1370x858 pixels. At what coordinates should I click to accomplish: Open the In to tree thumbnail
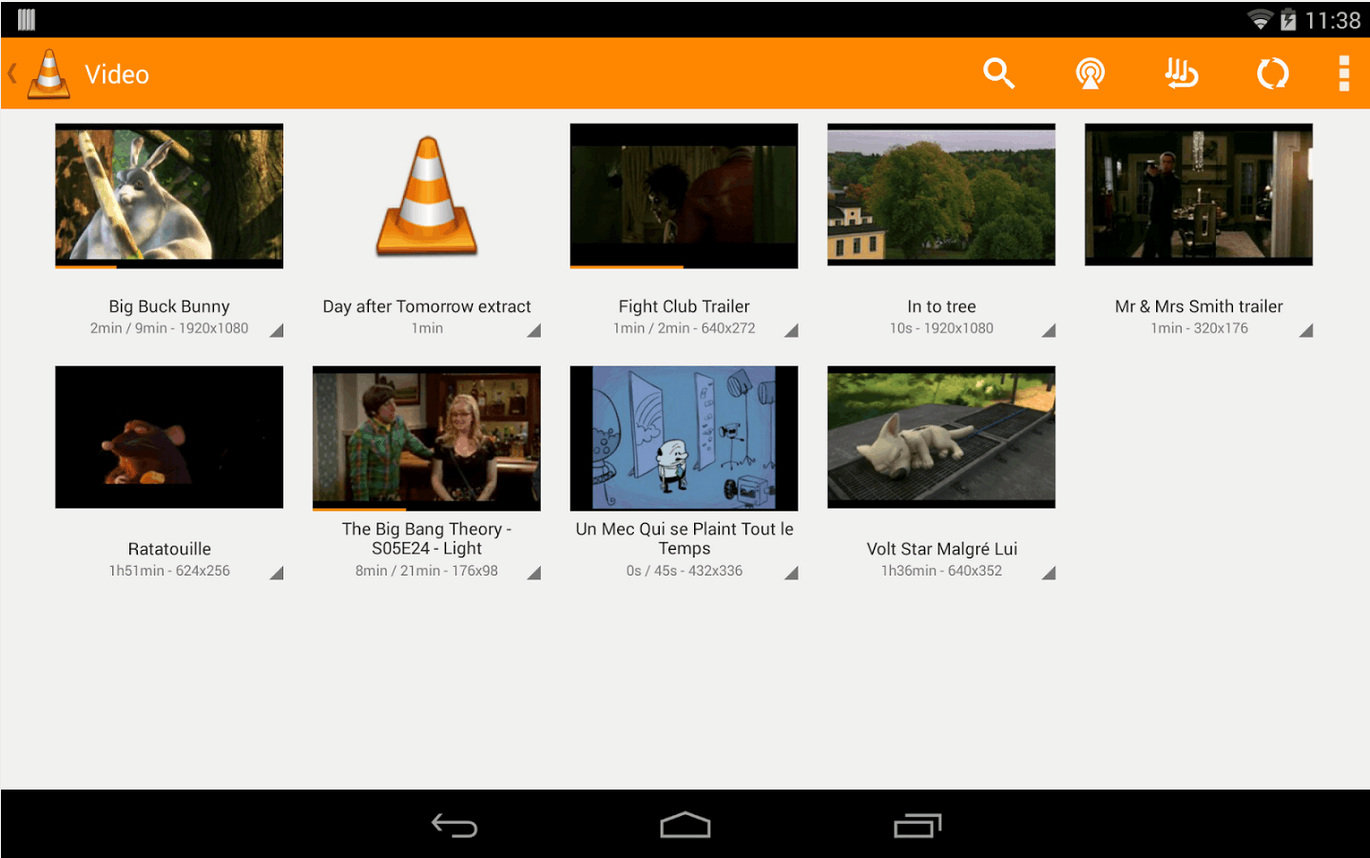[941, 195]
